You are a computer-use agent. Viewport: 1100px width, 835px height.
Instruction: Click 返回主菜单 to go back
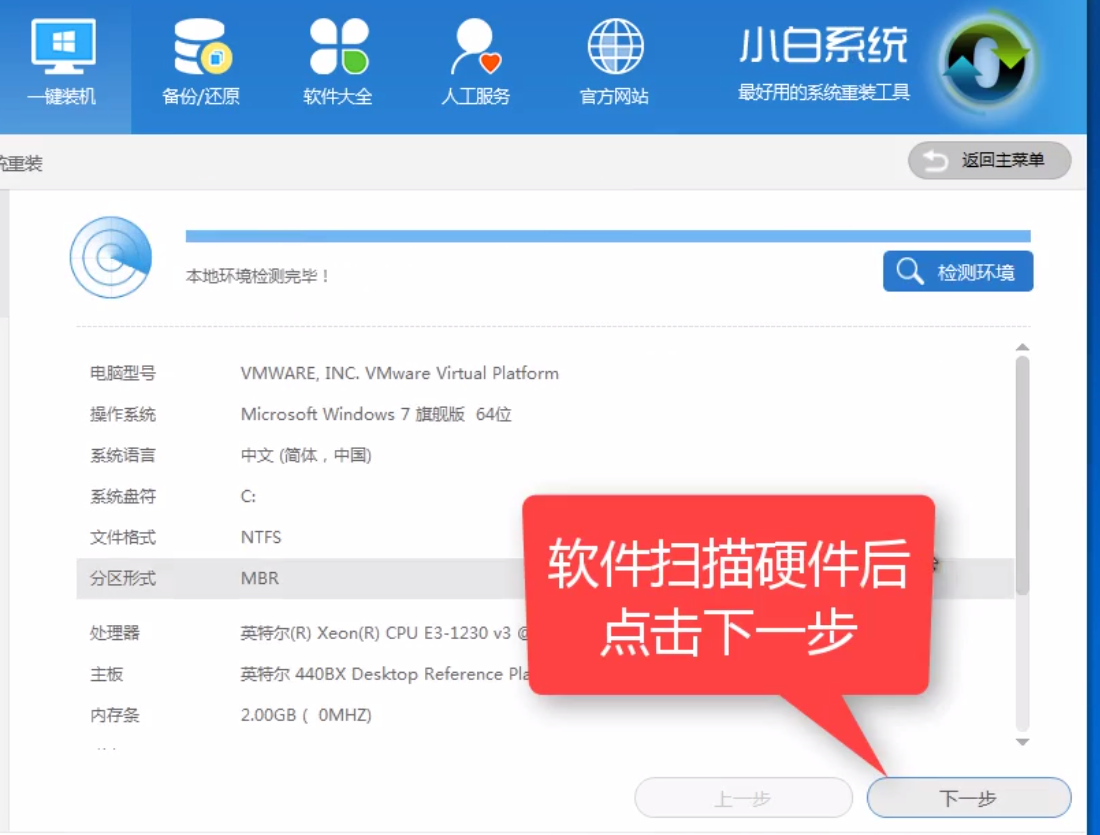click(x=988, y=161)
